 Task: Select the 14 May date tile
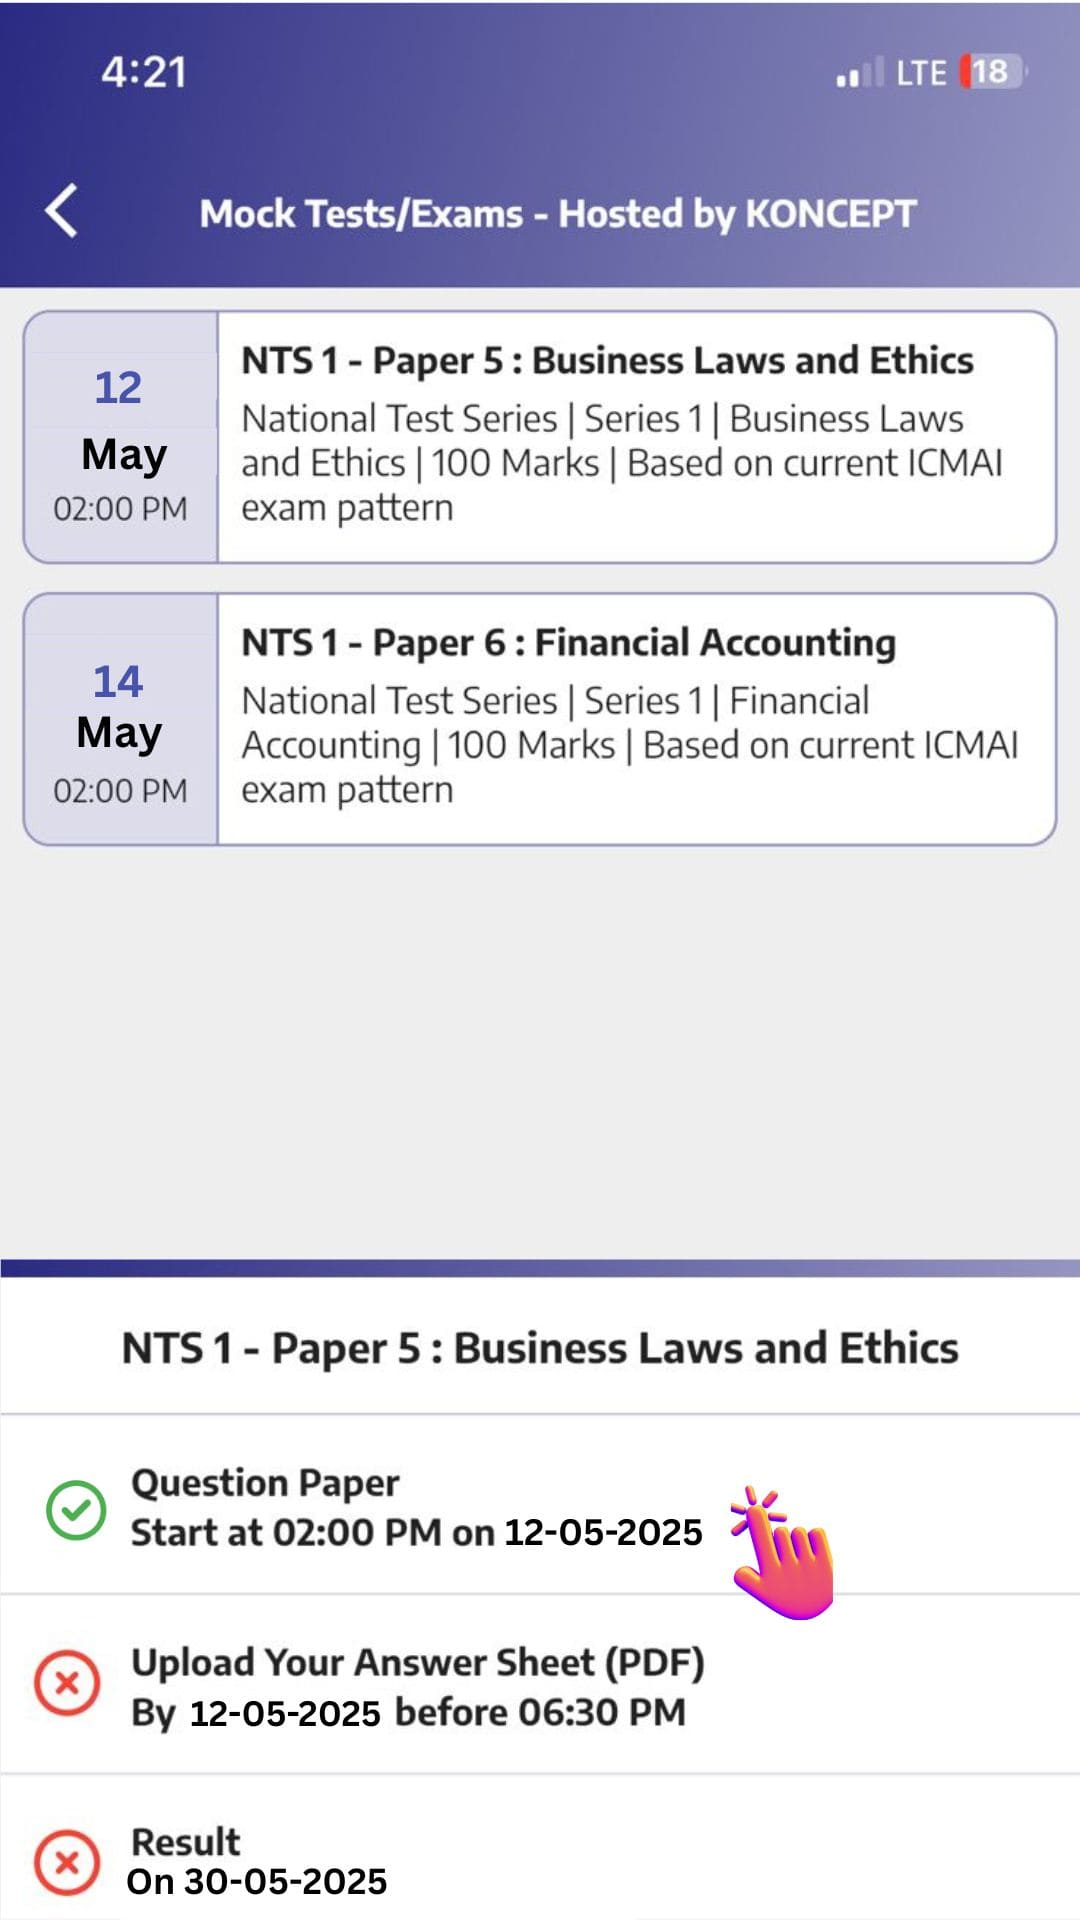pyautogui.click(x=121, y=720)
